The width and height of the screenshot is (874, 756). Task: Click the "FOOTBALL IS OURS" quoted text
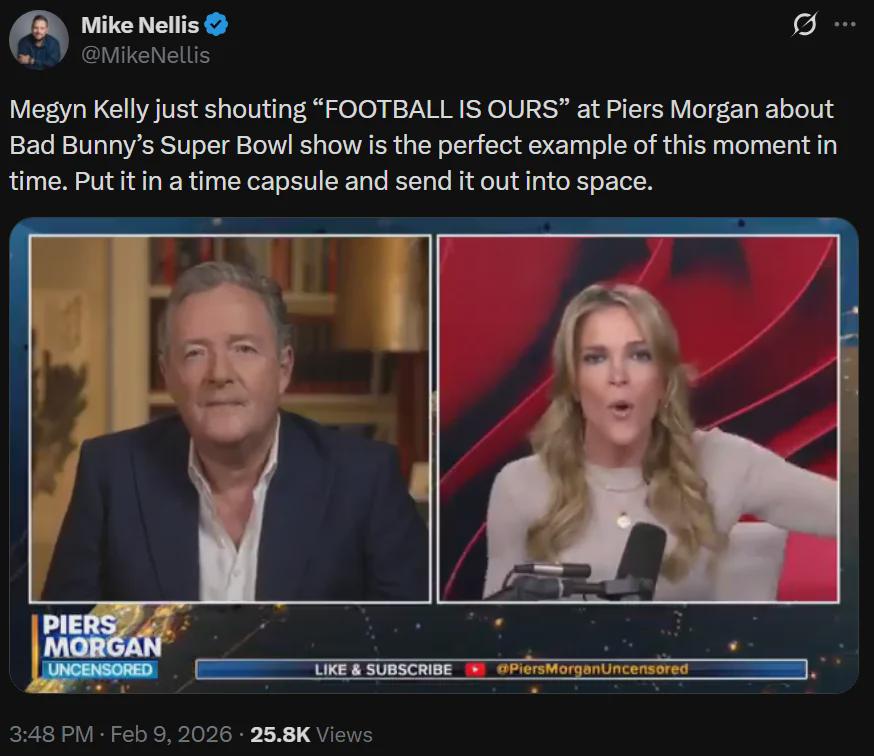[441, 109]
